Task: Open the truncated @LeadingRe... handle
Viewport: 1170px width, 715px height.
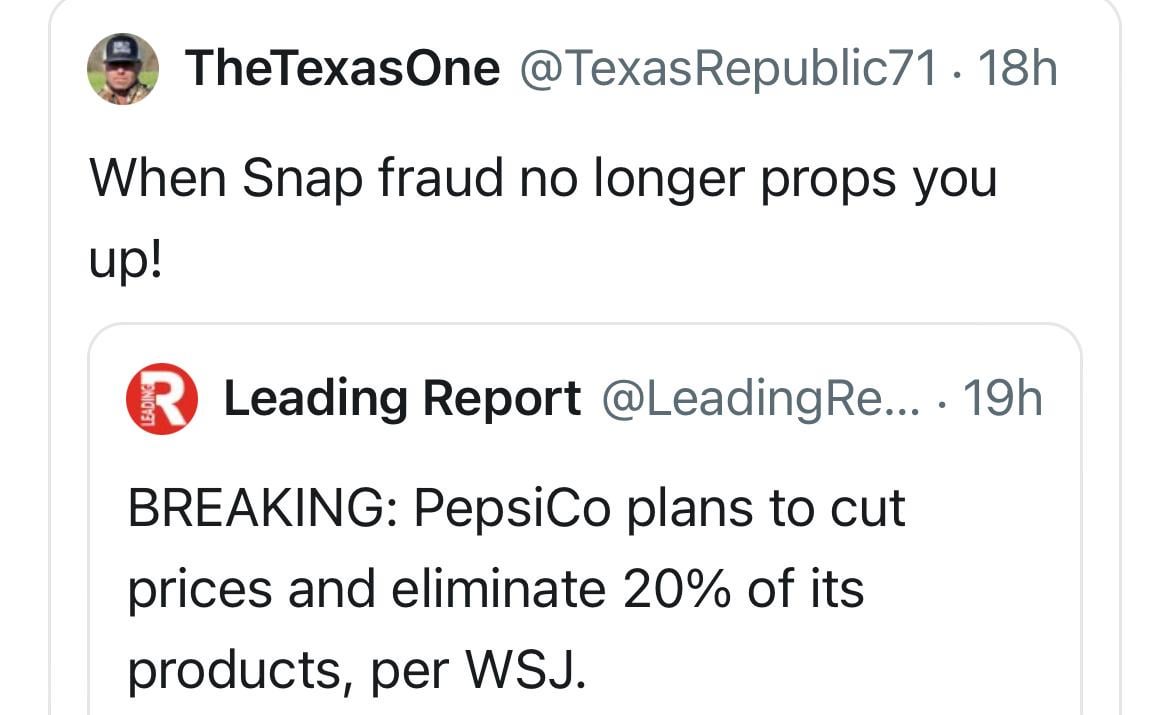Action: 761,399
